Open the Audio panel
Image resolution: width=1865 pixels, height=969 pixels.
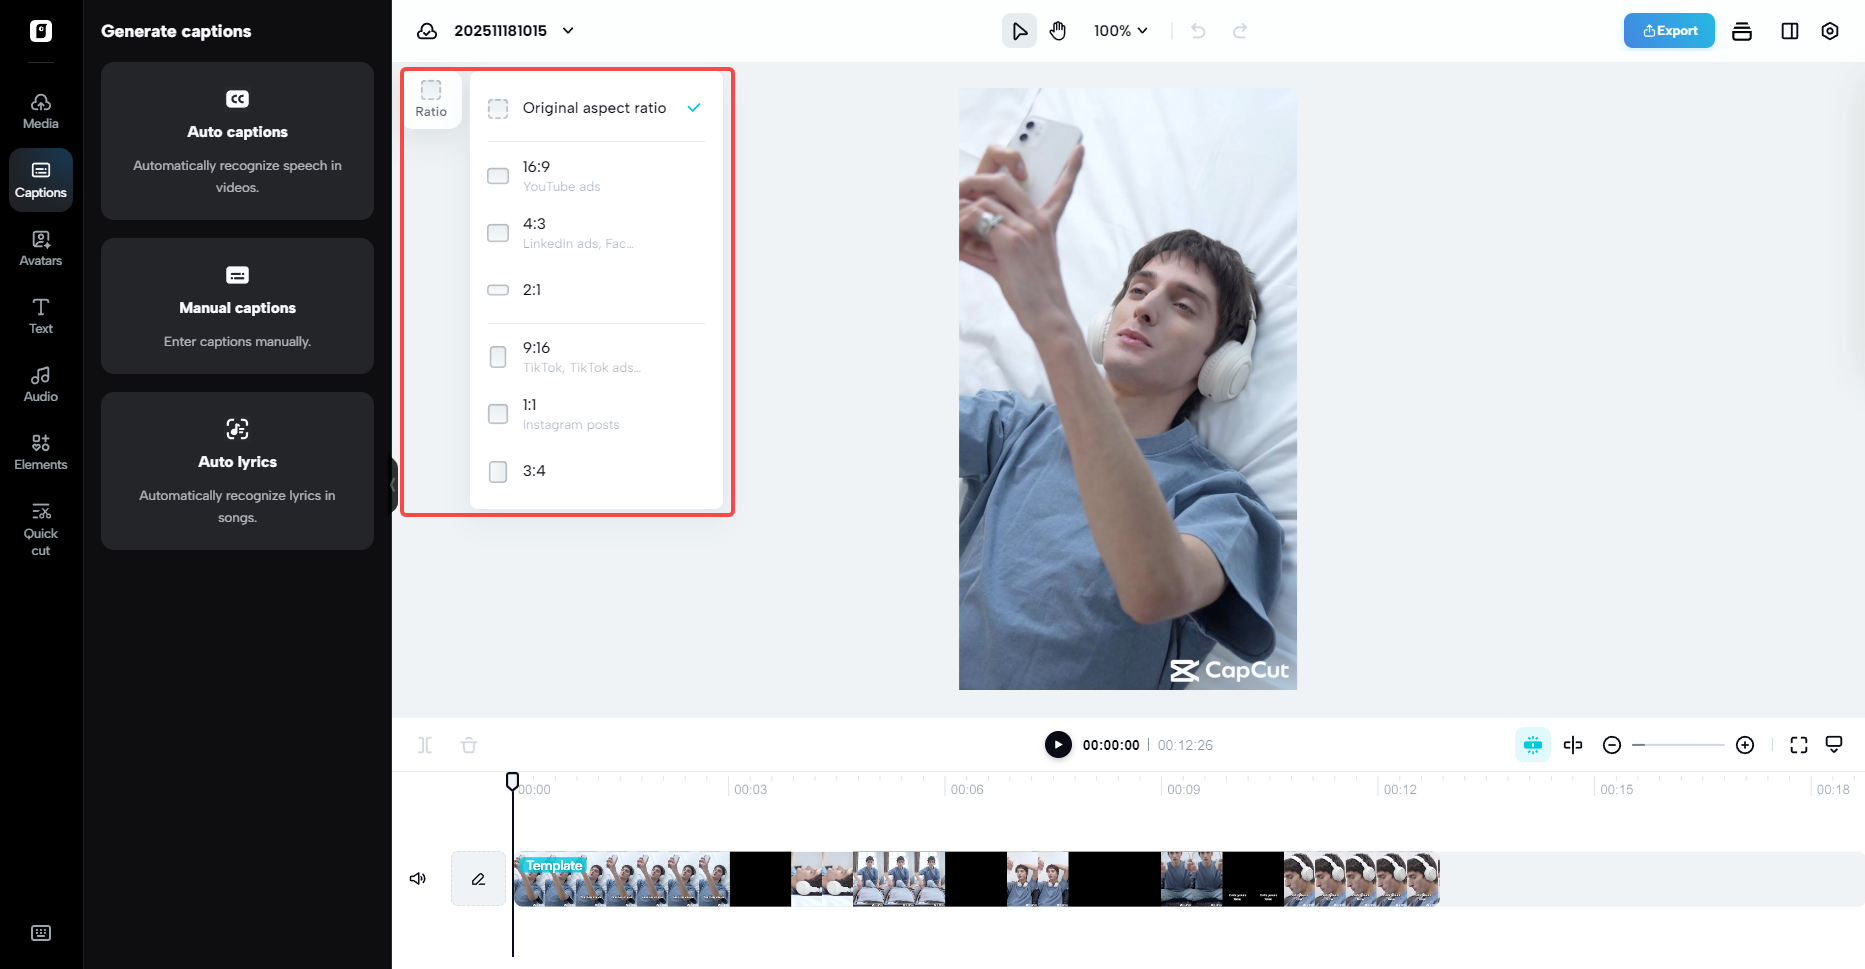click(41, 384)
